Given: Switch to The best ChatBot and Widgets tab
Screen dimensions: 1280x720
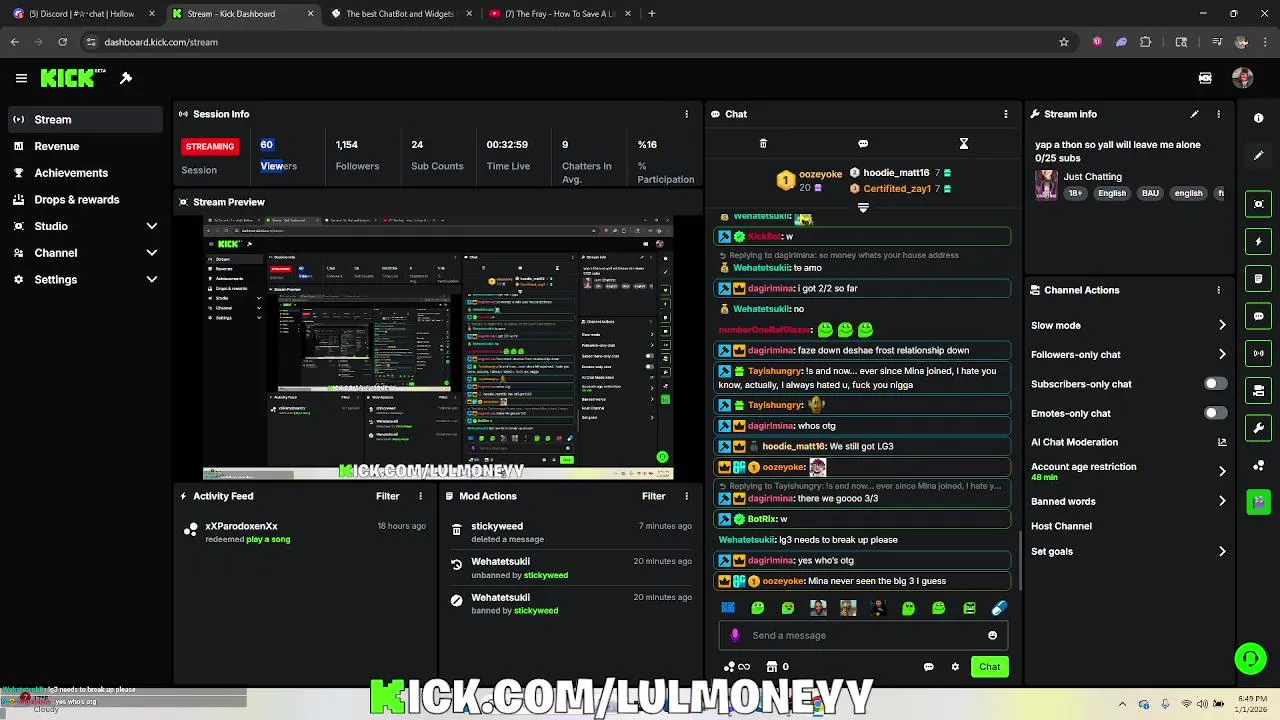Looking at the screenshot, I should tap(400, 14).
